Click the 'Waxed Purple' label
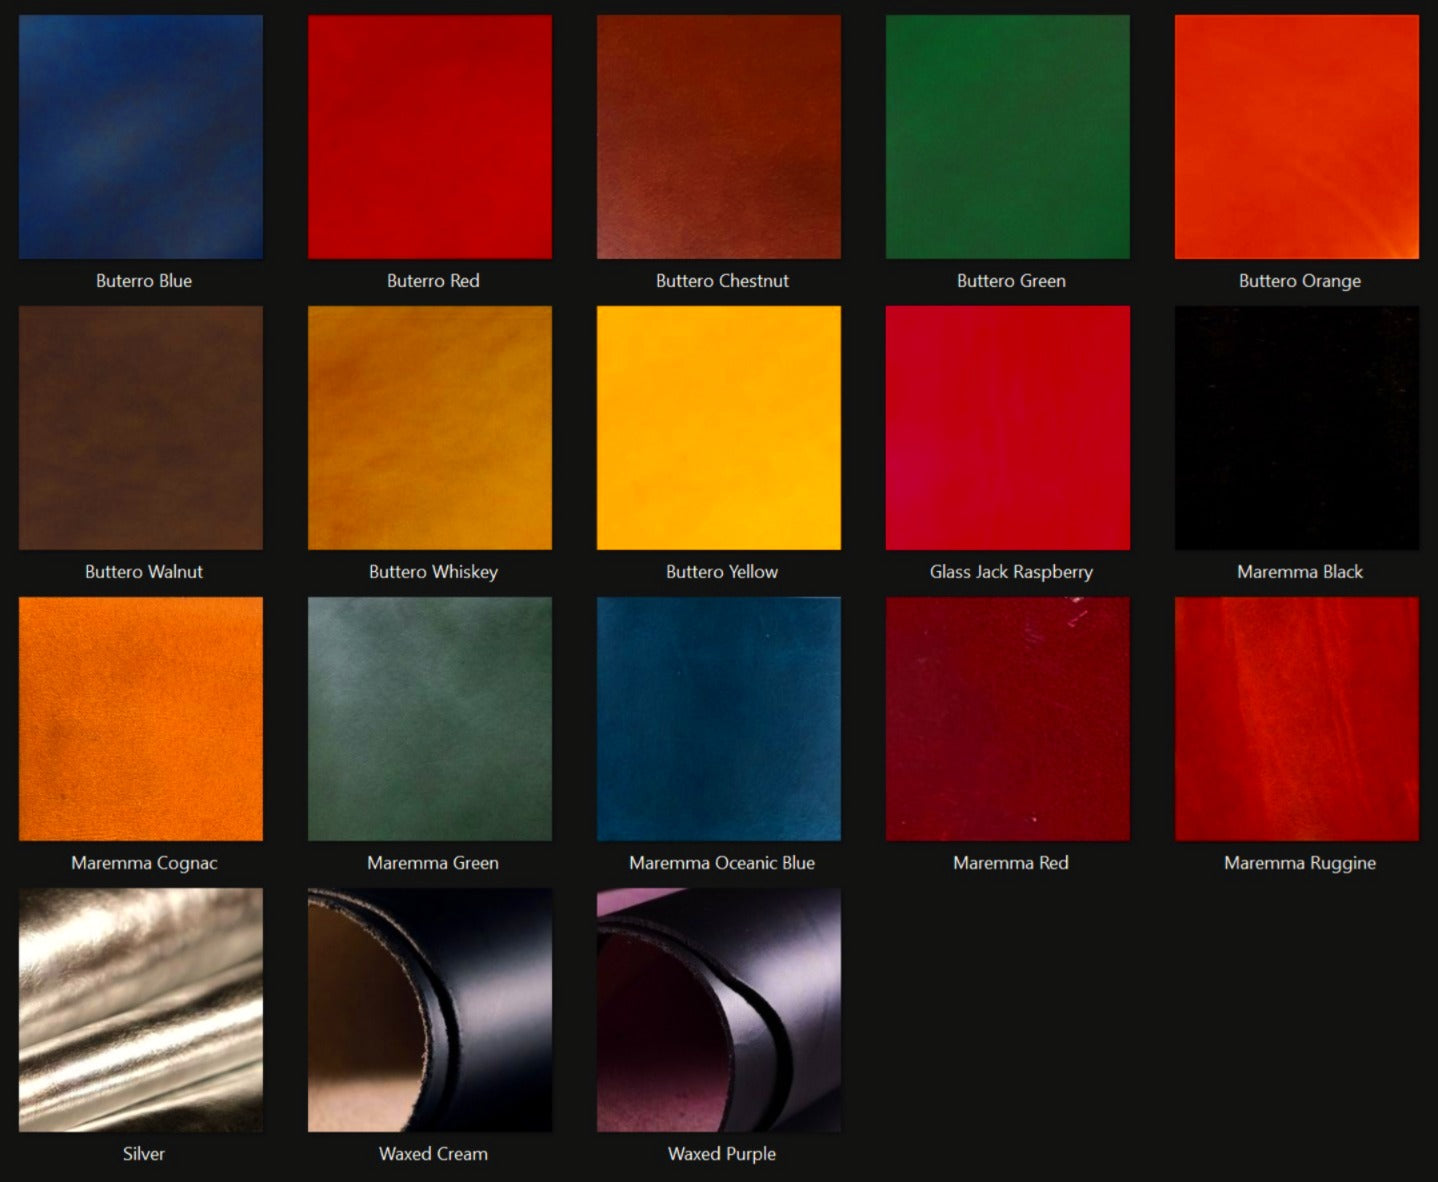This screenshot has height=1182, width=1438. click(722, 1155)
